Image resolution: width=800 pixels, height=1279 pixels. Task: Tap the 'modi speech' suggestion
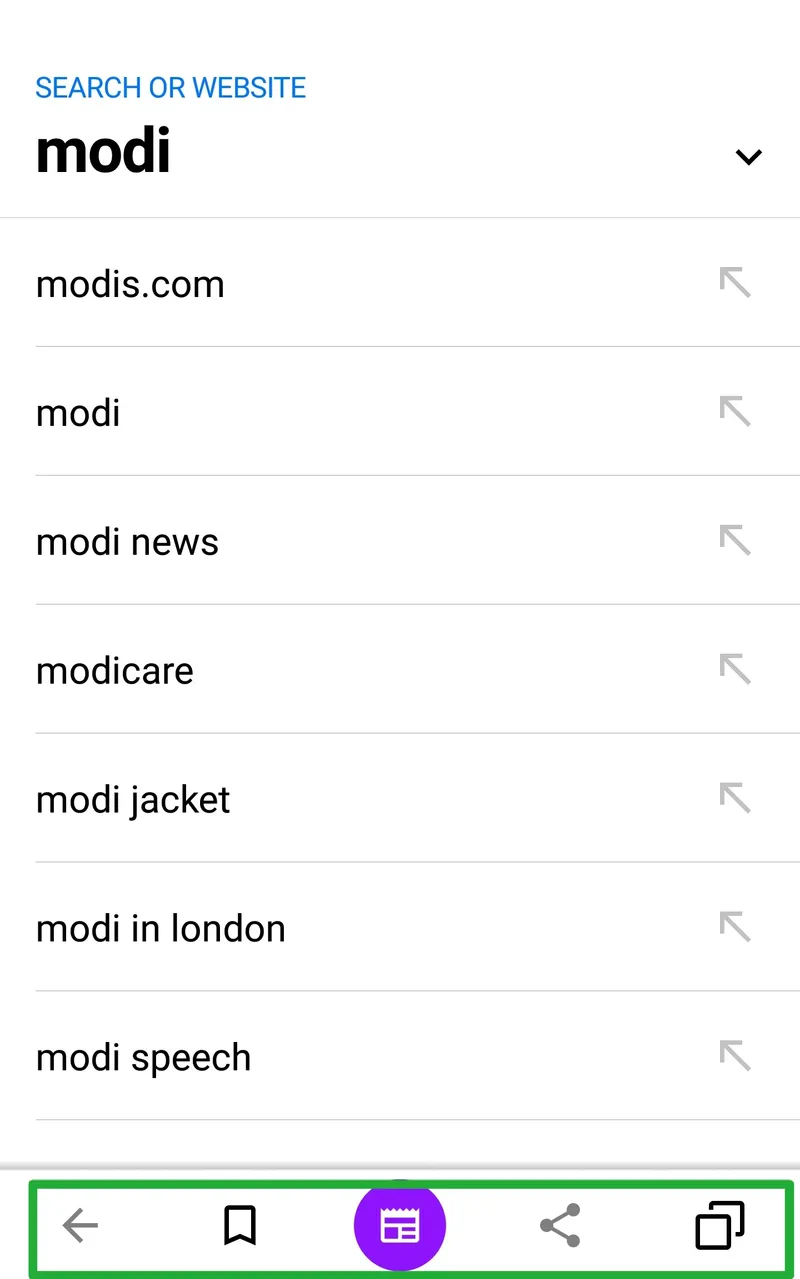pos(143,1058)
